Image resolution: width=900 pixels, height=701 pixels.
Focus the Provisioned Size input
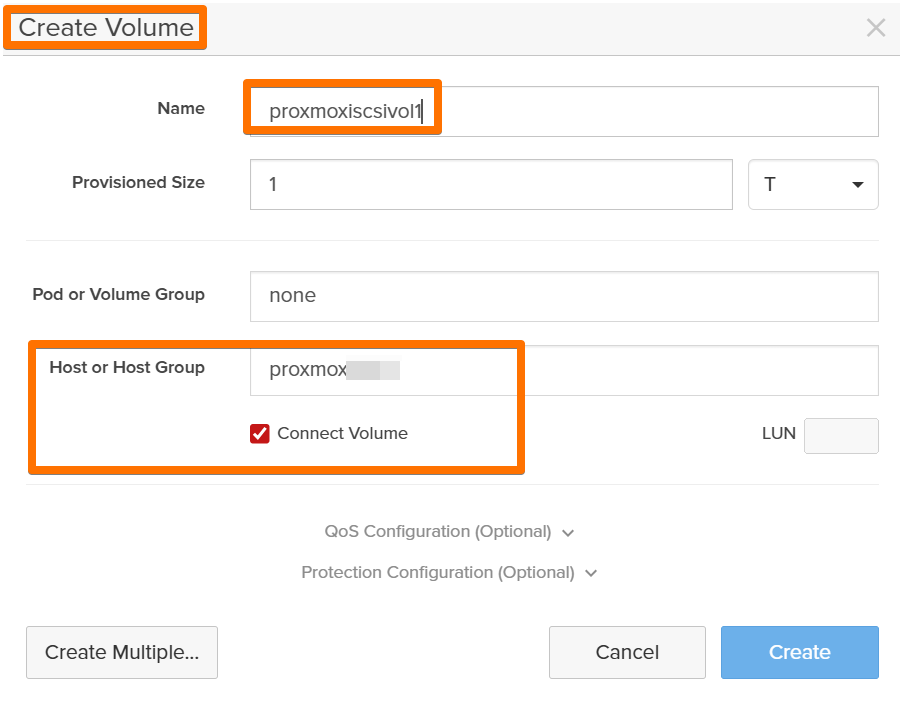(490, 185)
